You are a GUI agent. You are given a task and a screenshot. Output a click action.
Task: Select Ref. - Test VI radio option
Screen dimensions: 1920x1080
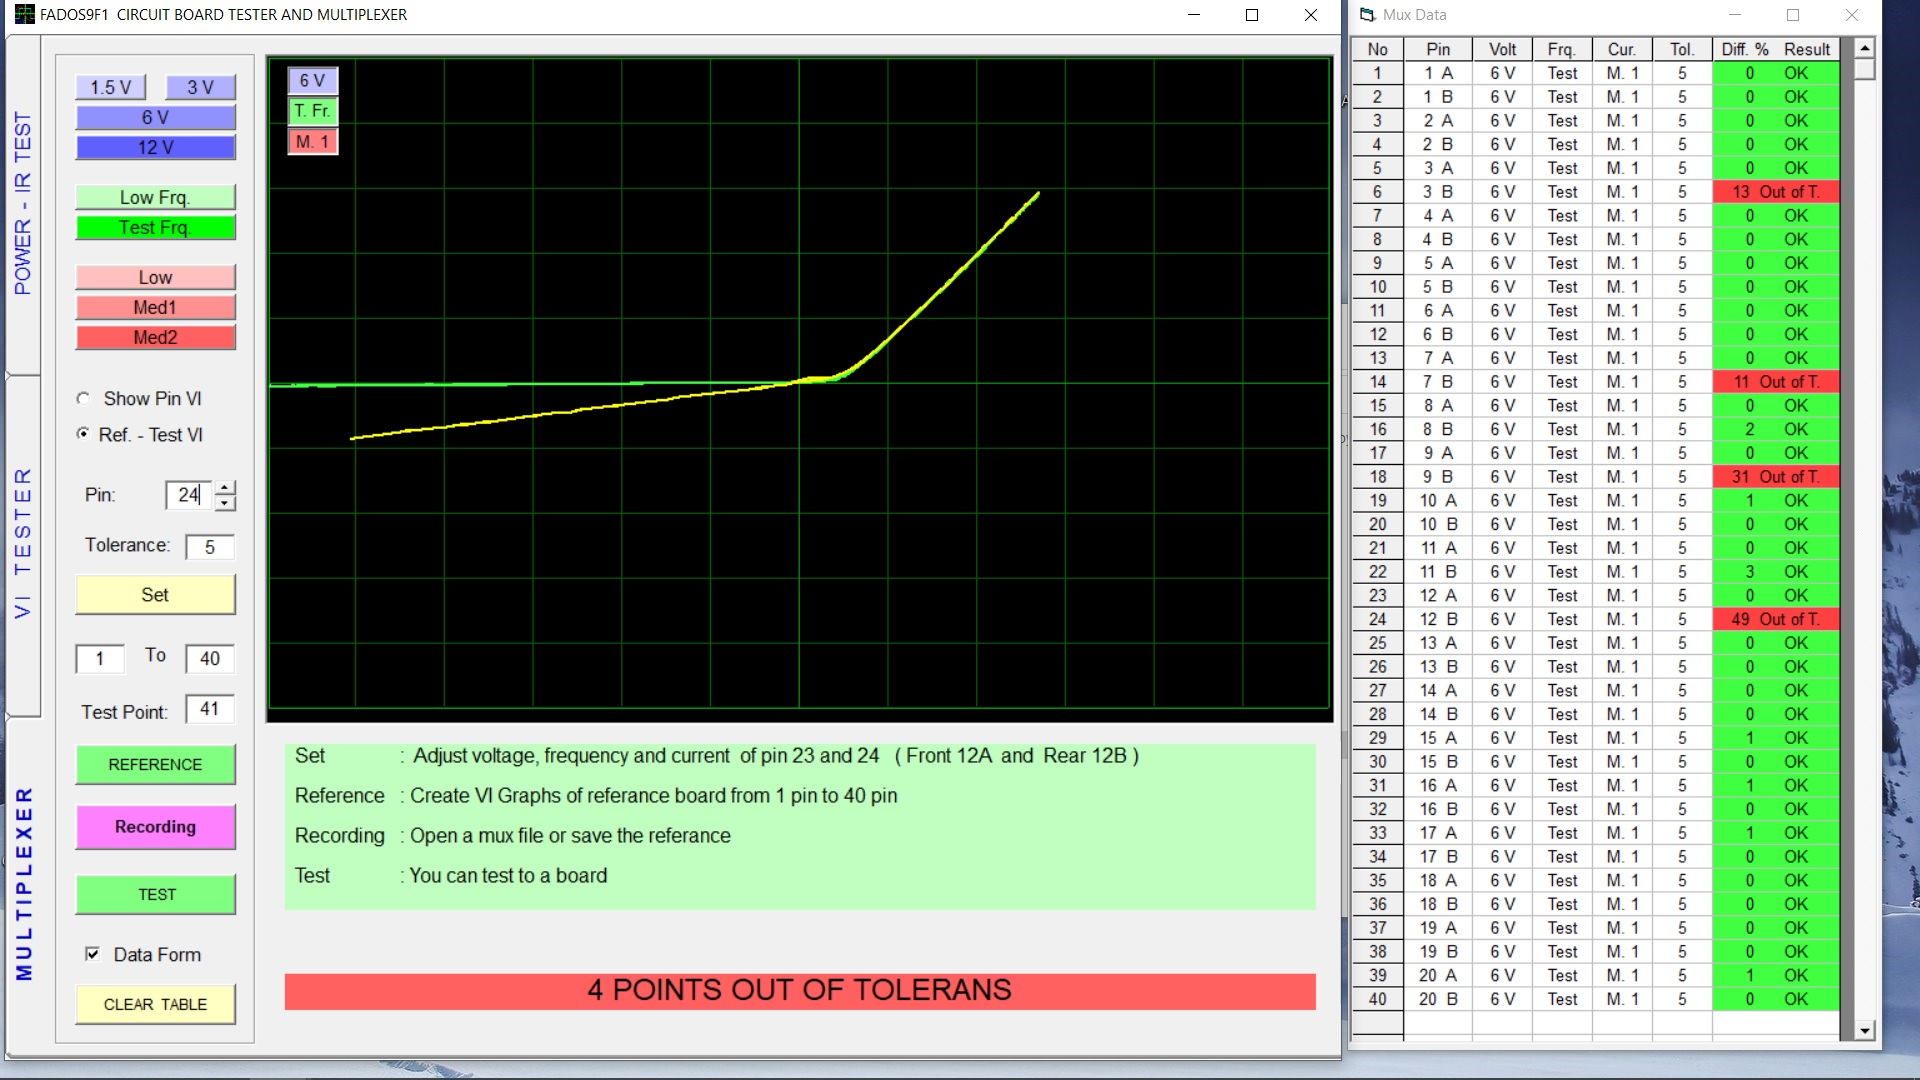[84, 434]
